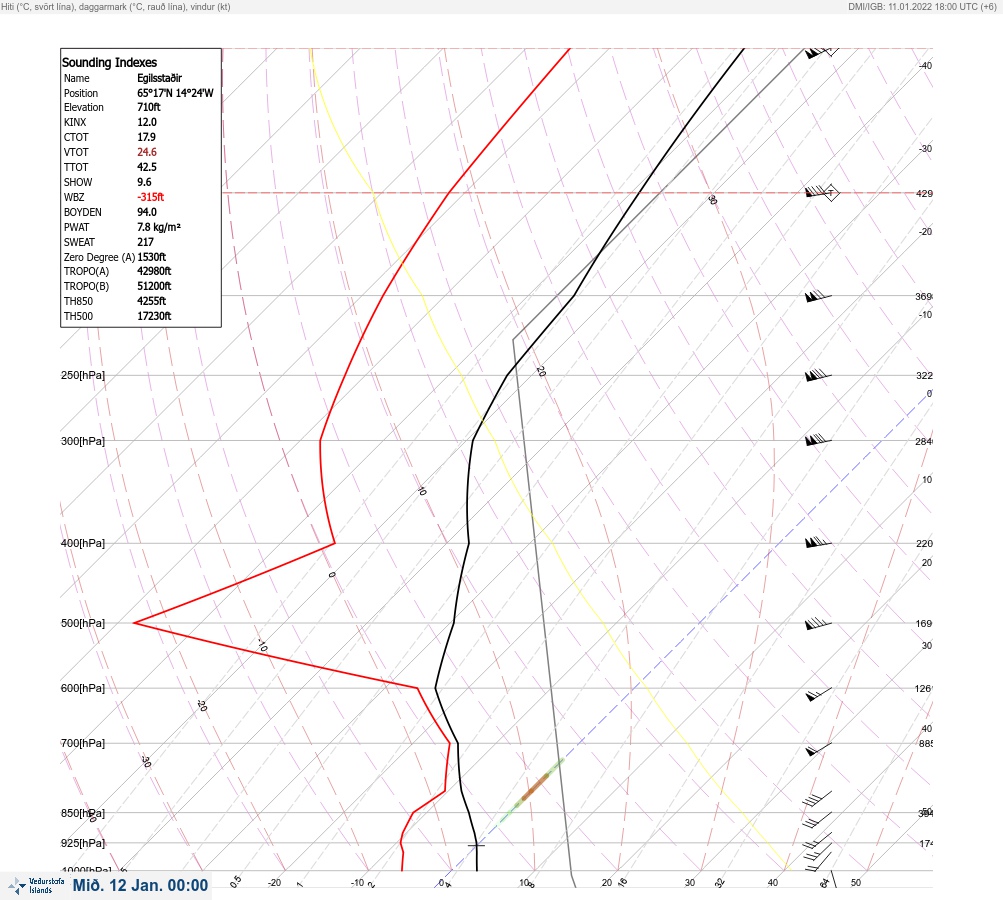Click the 'Sounding Indexes' title
The image size is (1003, 900).
109,62
